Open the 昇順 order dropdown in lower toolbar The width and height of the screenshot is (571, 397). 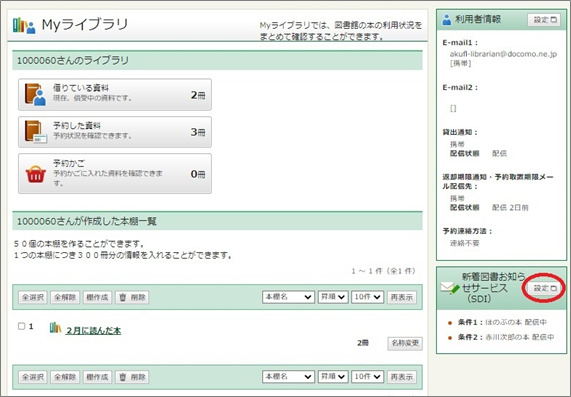[x=333, y=377]
